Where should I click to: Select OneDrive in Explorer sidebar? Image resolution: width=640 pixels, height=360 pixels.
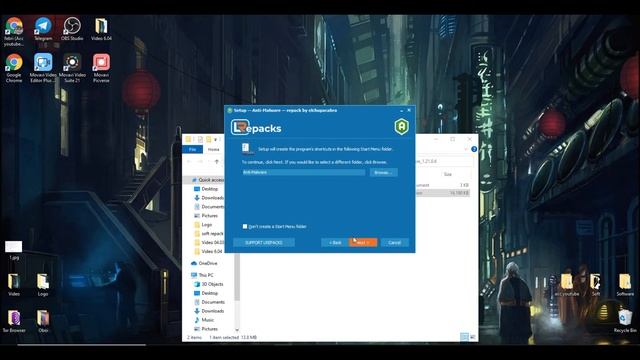[x=204, y=263]
